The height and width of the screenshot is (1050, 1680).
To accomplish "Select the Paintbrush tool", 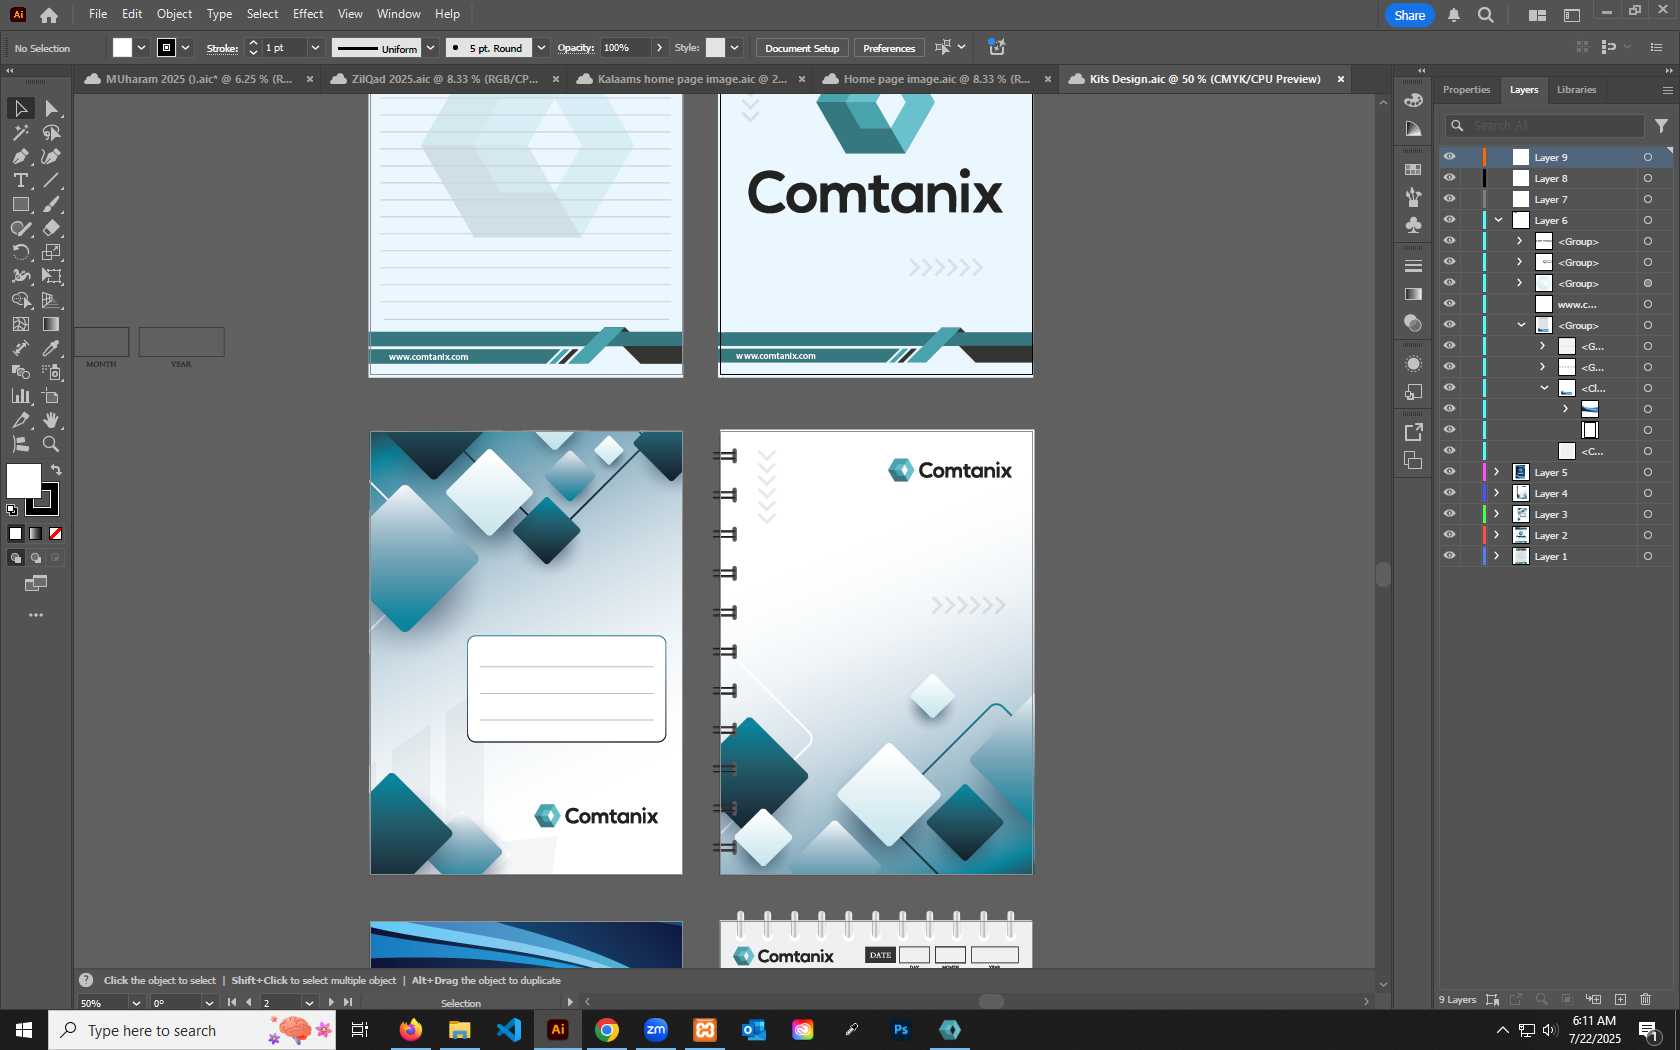I will (52, 204).
